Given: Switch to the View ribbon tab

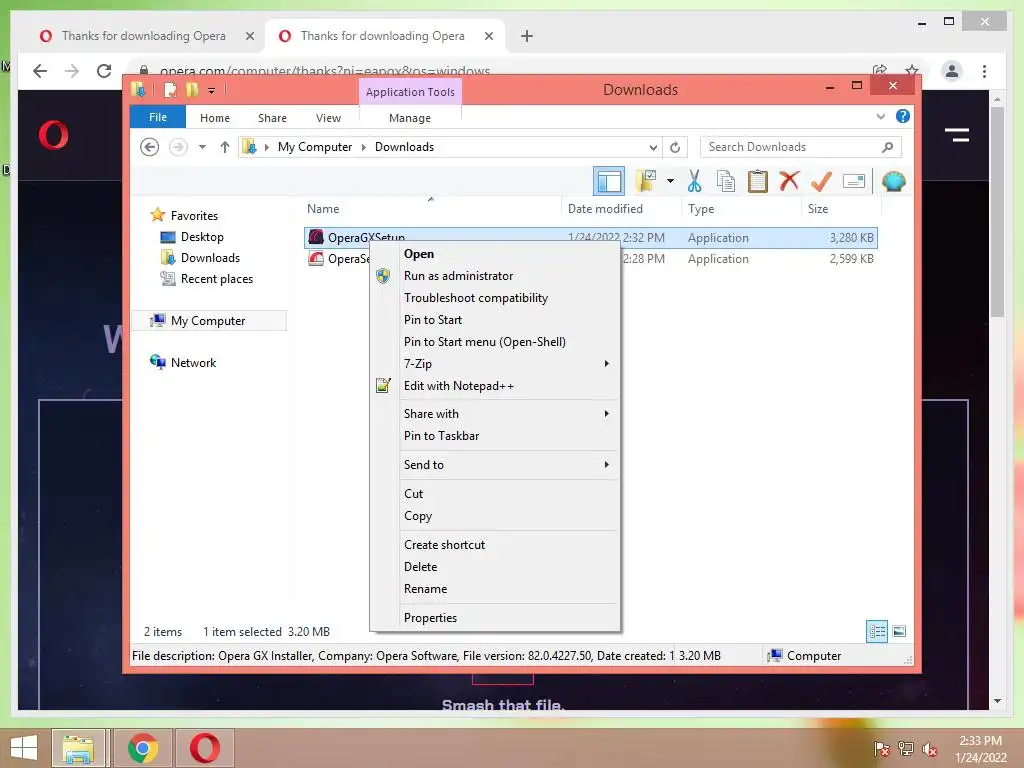Looking at the screenshot, I should [328, 118].
